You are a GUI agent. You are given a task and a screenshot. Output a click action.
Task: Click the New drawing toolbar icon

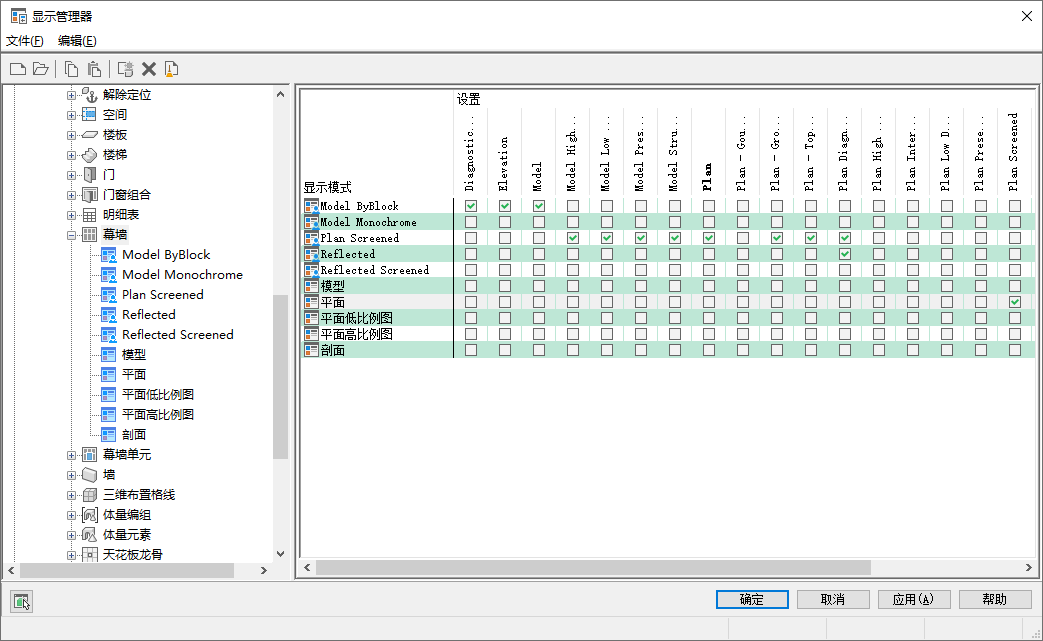point(18,69)
